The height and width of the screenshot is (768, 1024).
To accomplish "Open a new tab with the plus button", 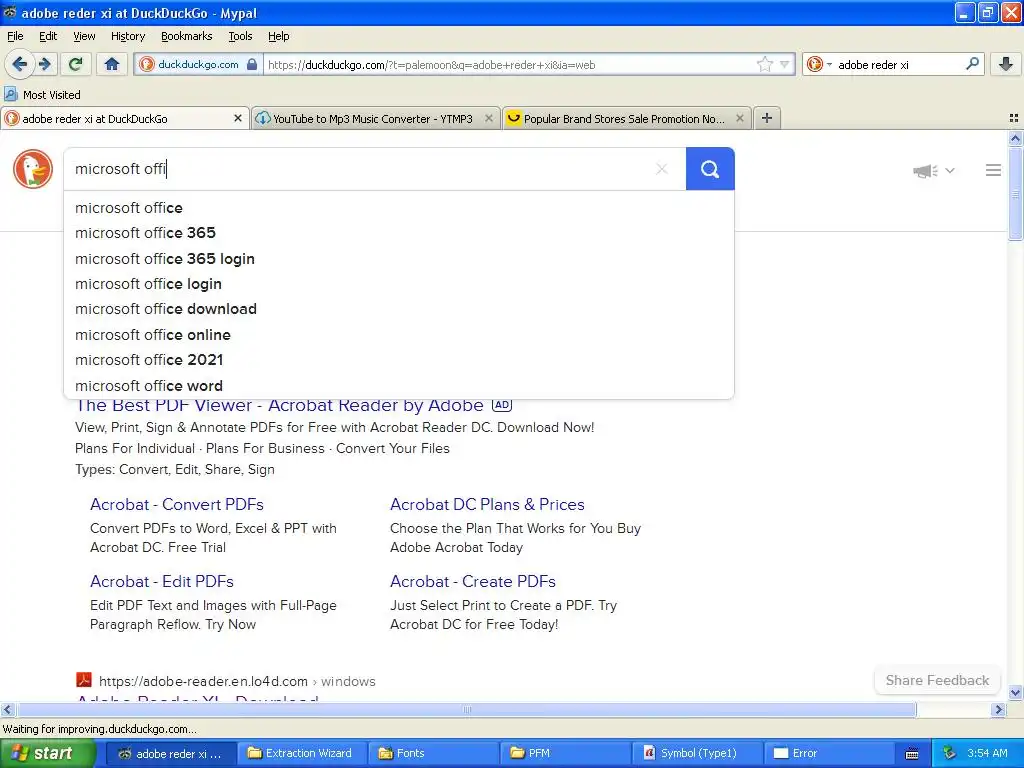I will coord(767,118).
